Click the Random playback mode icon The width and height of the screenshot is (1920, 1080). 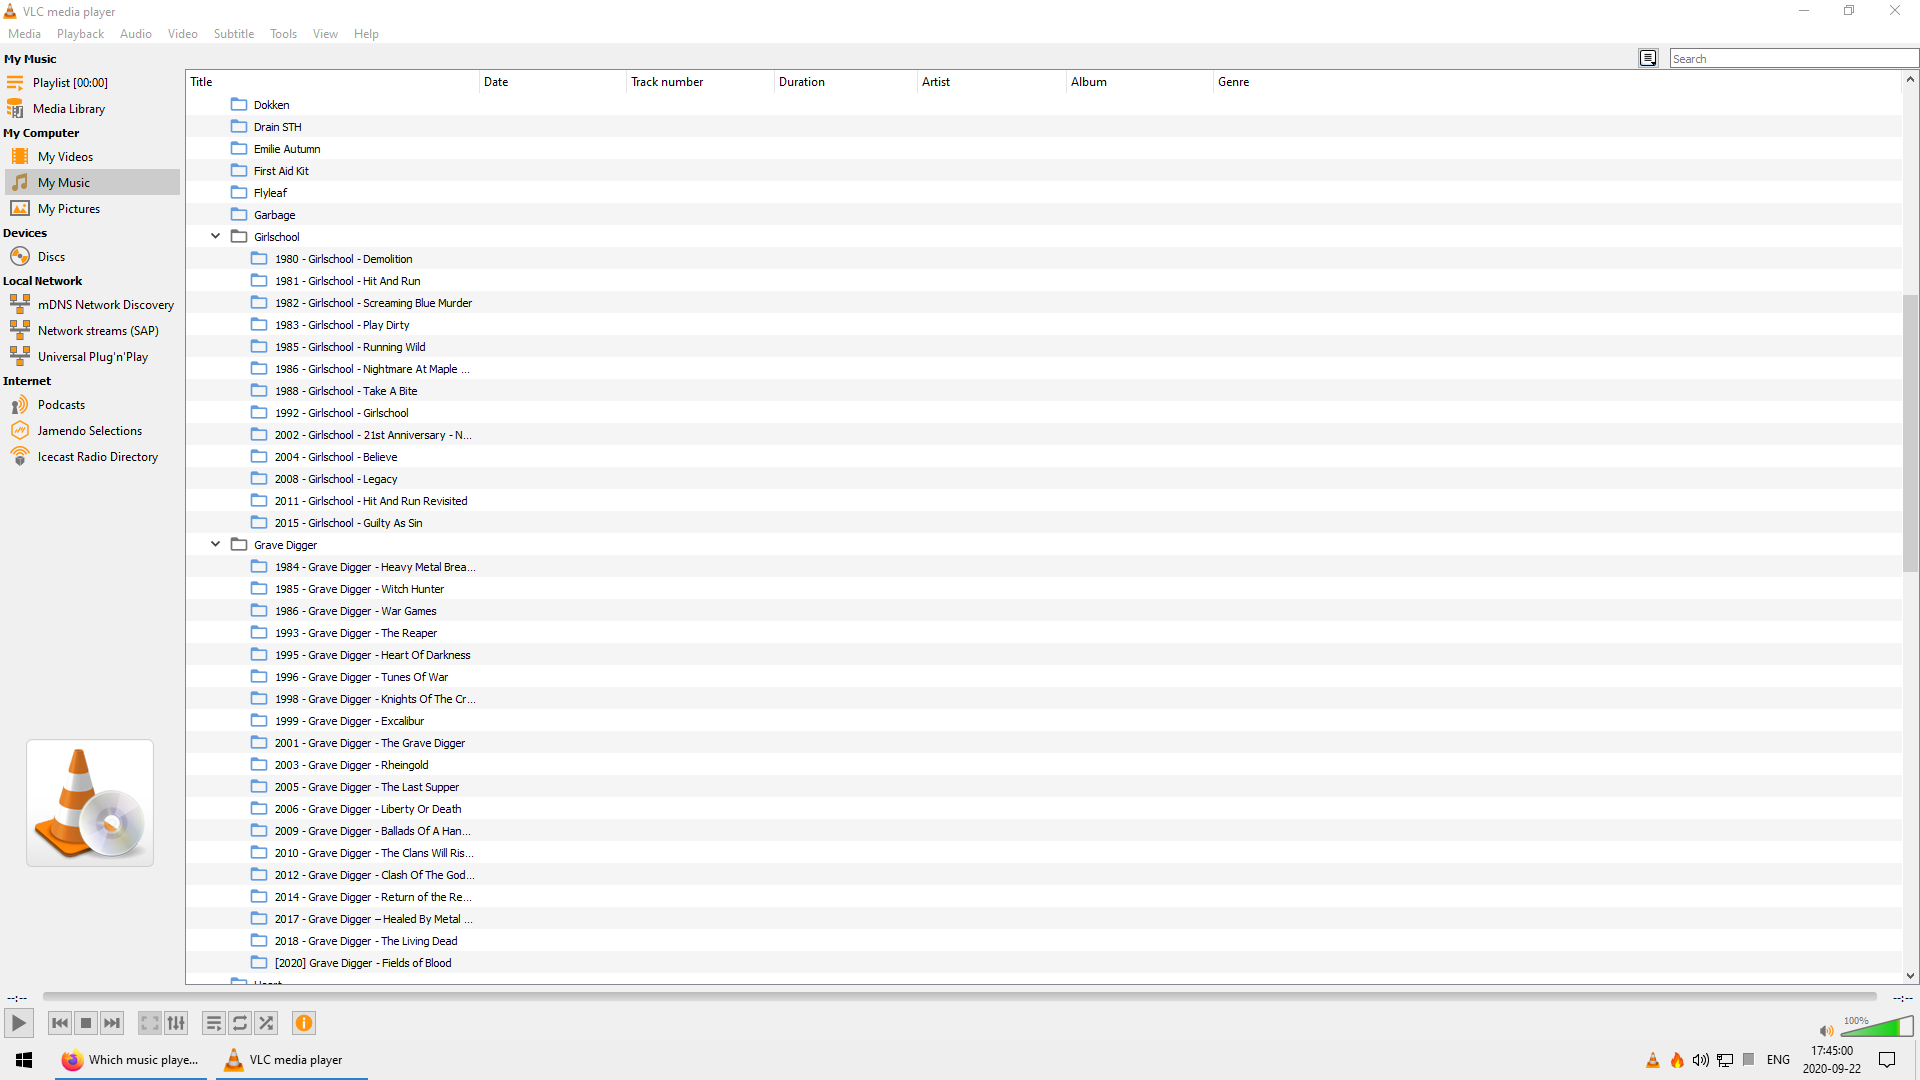point(265,1022)
